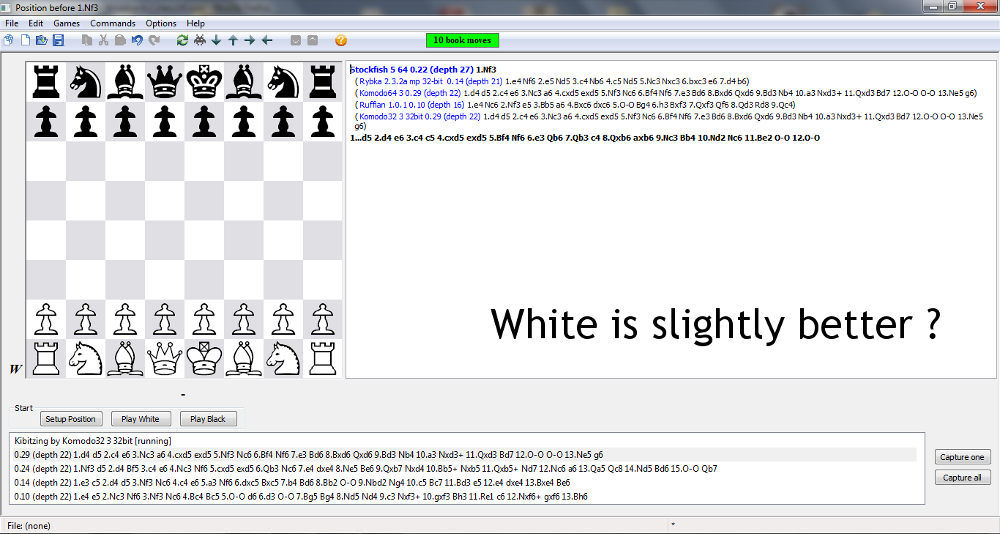Select the white king on e1

(x=204, y=358)
